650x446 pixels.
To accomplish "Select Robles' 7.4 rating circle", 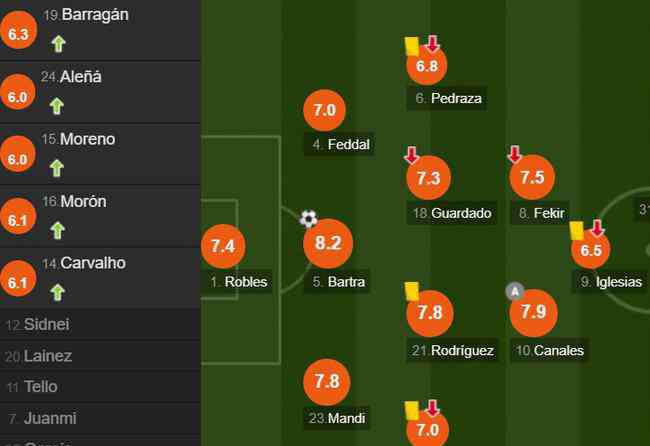I will 223,246.
